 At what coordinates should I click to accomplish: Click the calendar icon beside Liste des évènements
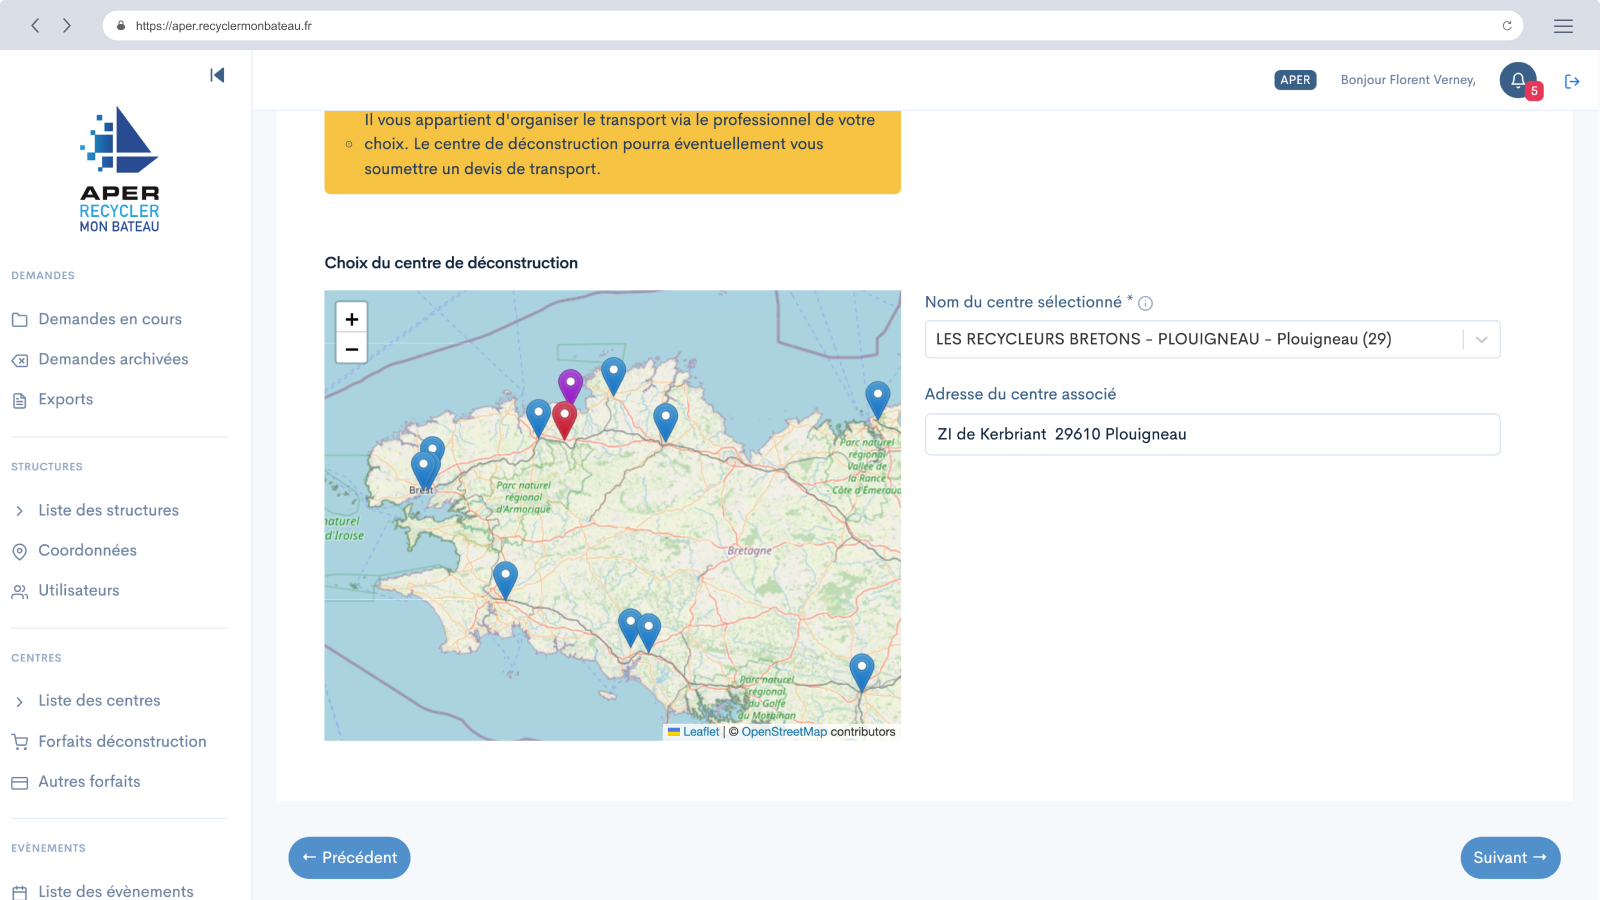point(19,892)
